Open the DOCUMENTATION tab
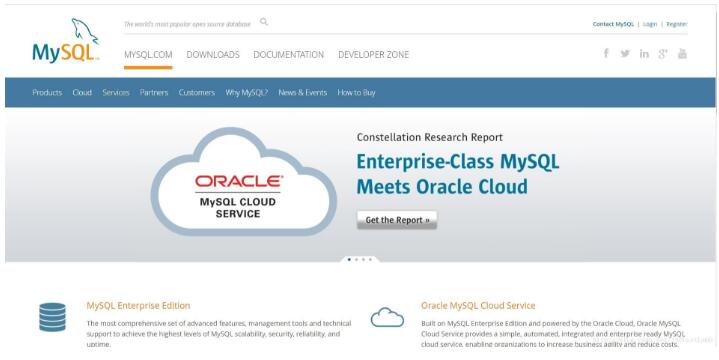719x360 pixels. click(x=288, y=55)
